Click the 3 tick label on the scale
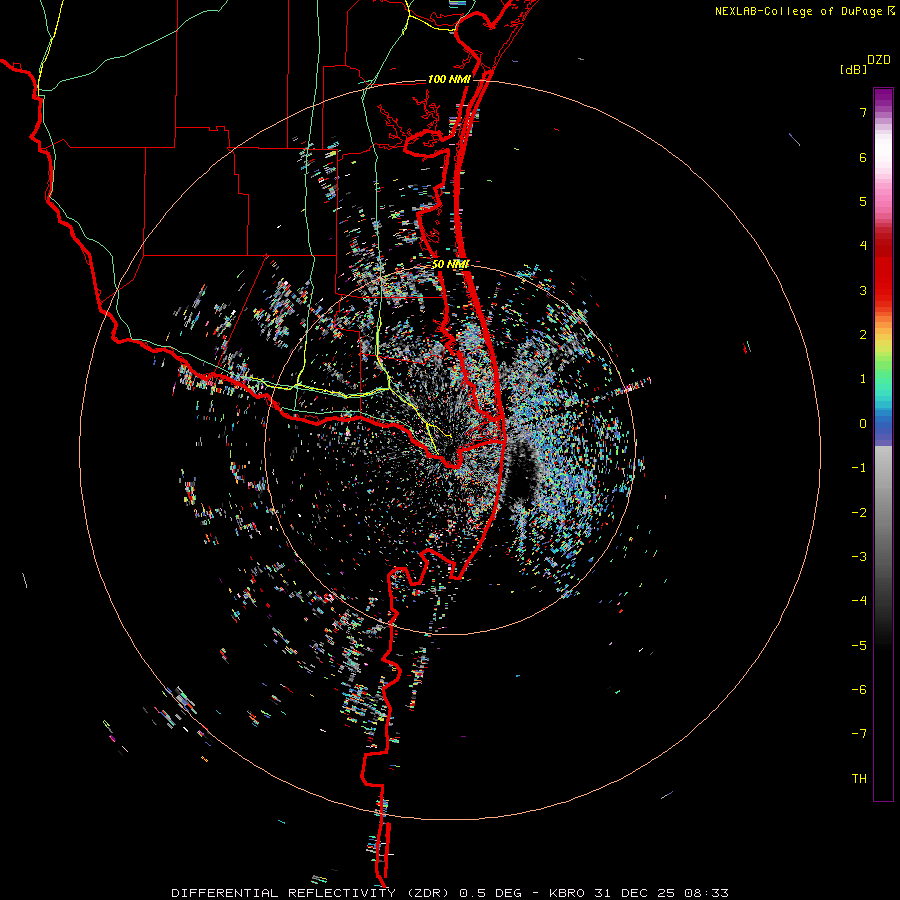The width and height of the screenshot is (900, 900). [863, 290]
